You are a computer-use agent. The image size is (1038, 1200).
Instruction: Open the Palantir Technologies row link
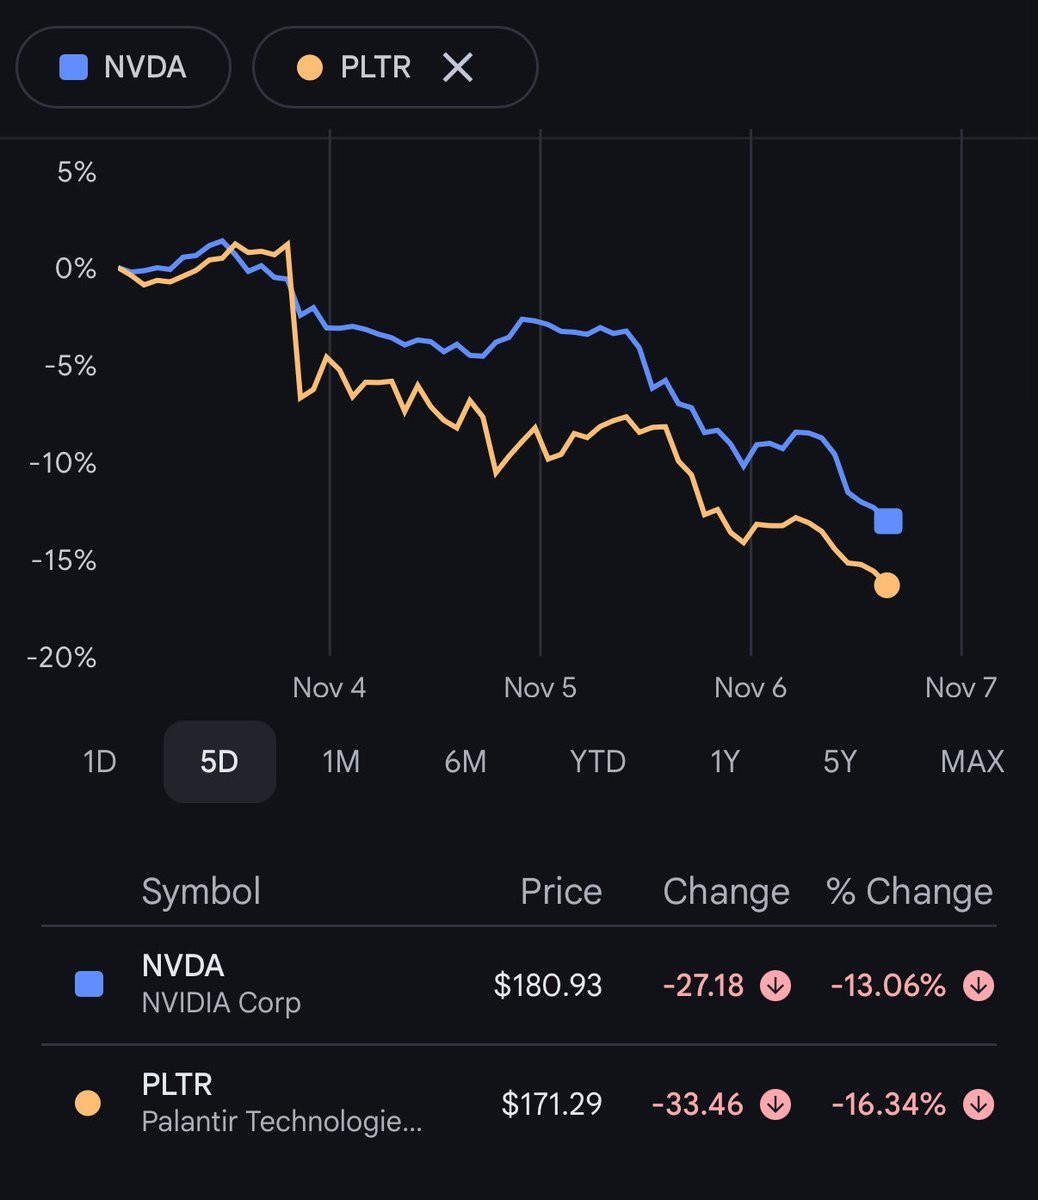click(281, 1103)
